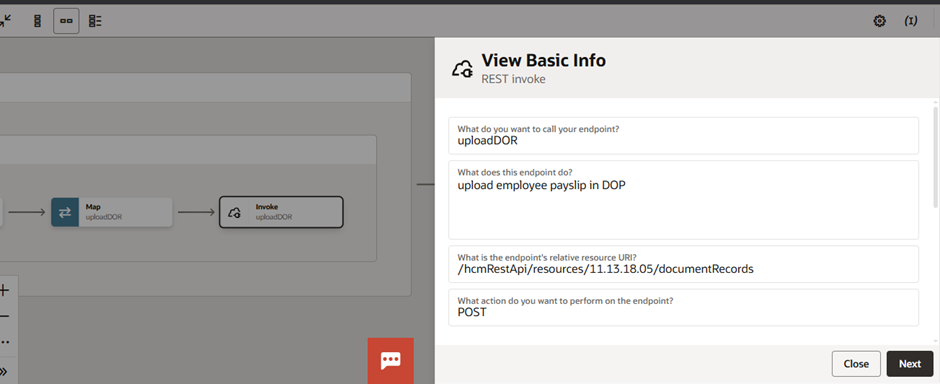This screenshot has height=384, width=940.
Task: Expand the double chevron at bottom left
Action: click(5, 370)
